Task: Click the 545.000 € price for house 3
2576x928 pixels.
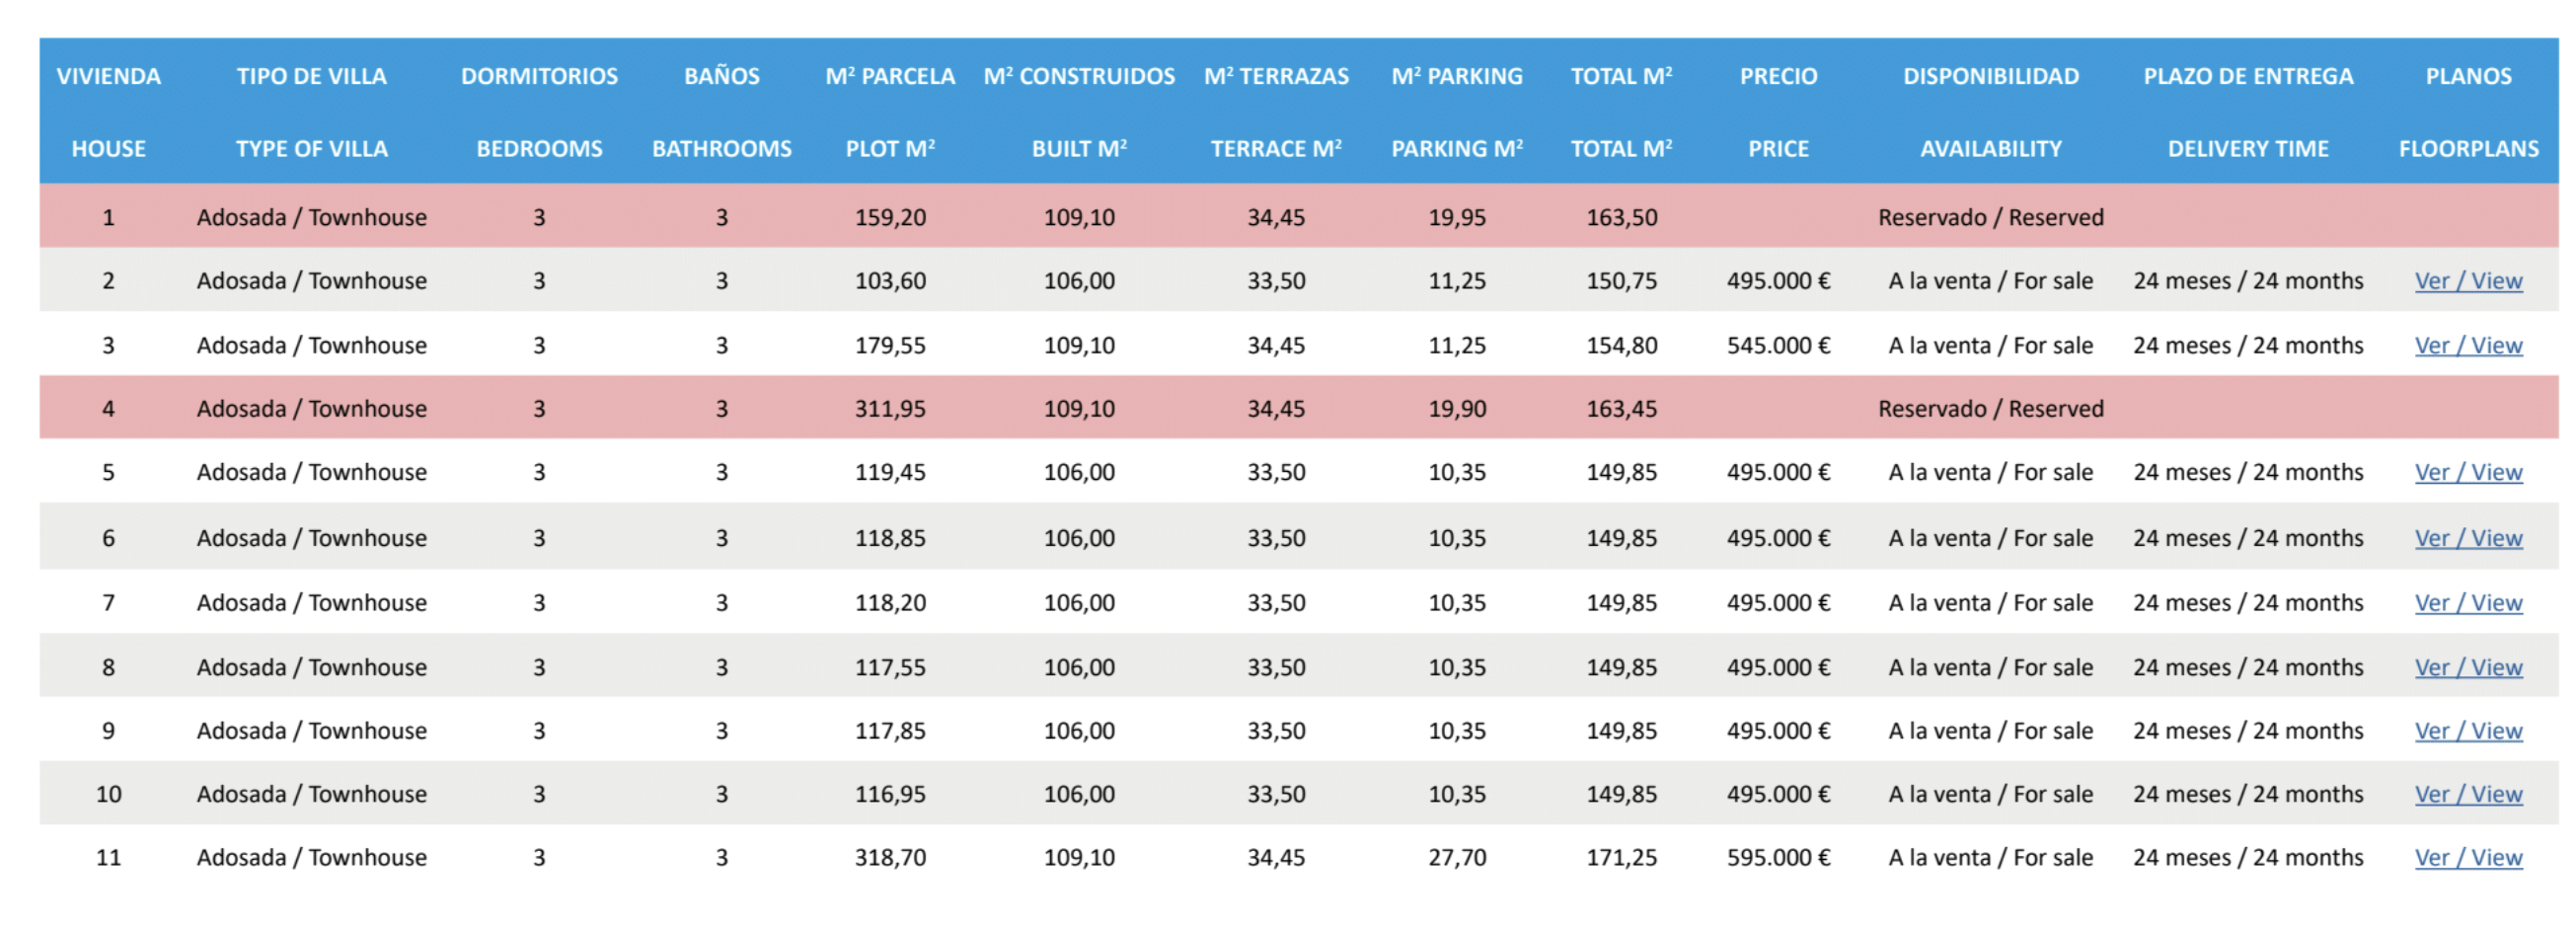Action: click(1778, 345)
